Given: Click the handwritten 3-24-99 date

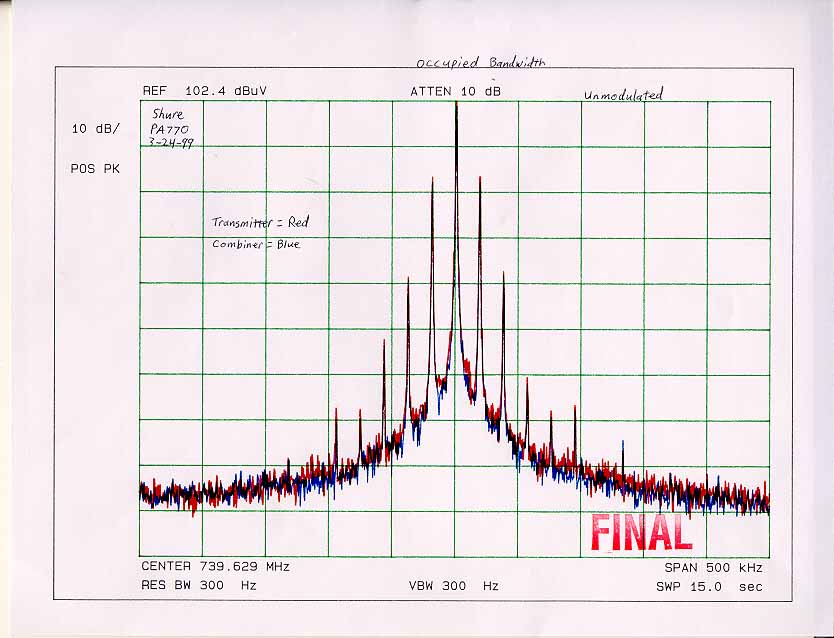Looking at the screenshot, I should click(x=170, y=144).
